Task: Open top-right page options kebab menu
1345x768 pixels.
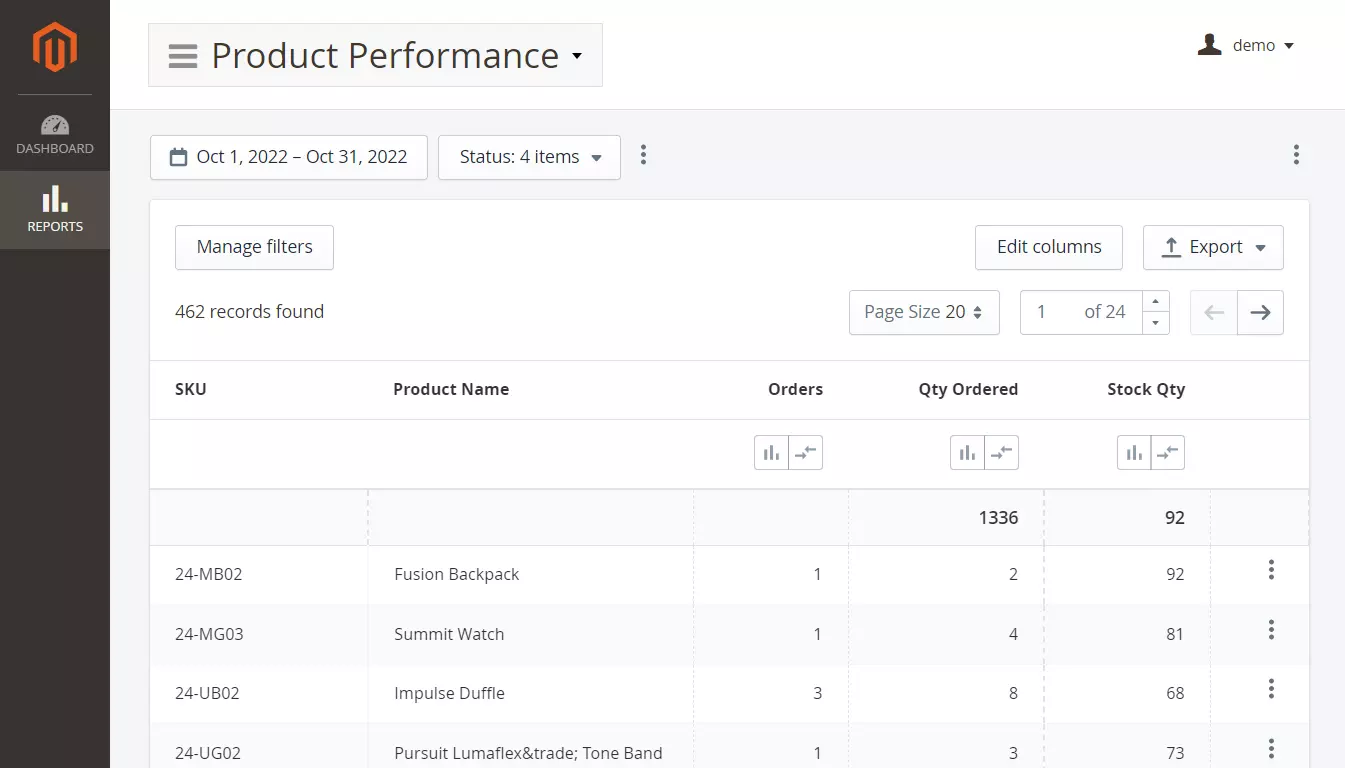Action: 1296,155
